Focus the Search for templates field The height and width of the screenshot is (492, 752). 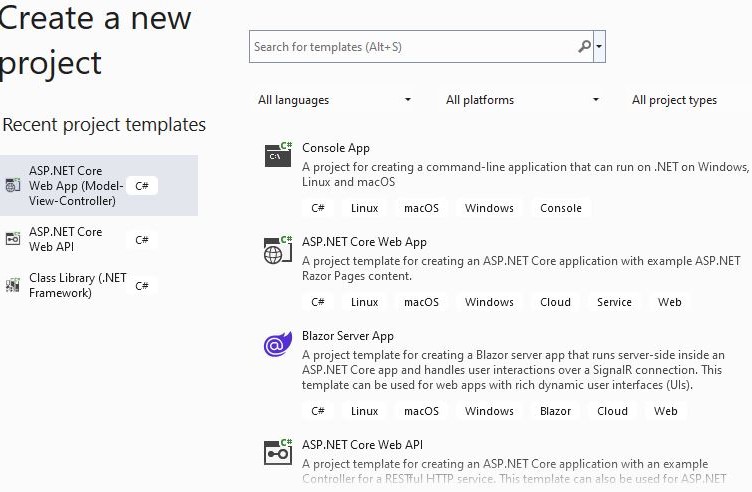[415, 47]
